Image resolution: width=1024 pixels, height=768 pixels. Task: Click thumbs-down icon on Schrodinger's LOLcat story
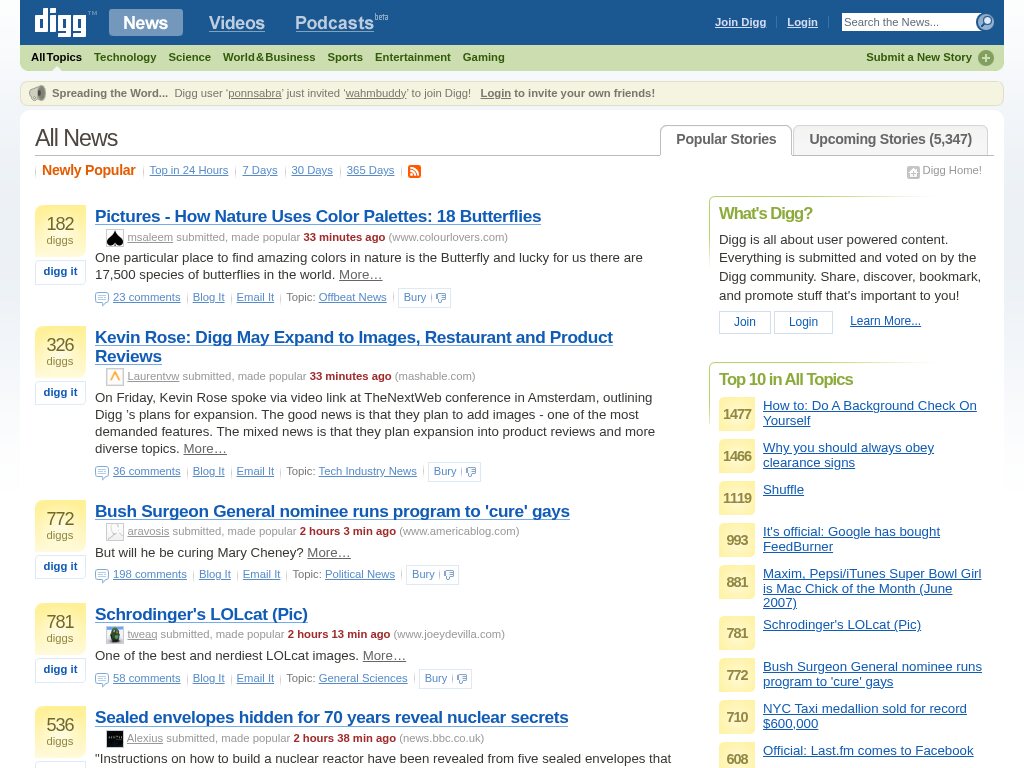[462, 679]
